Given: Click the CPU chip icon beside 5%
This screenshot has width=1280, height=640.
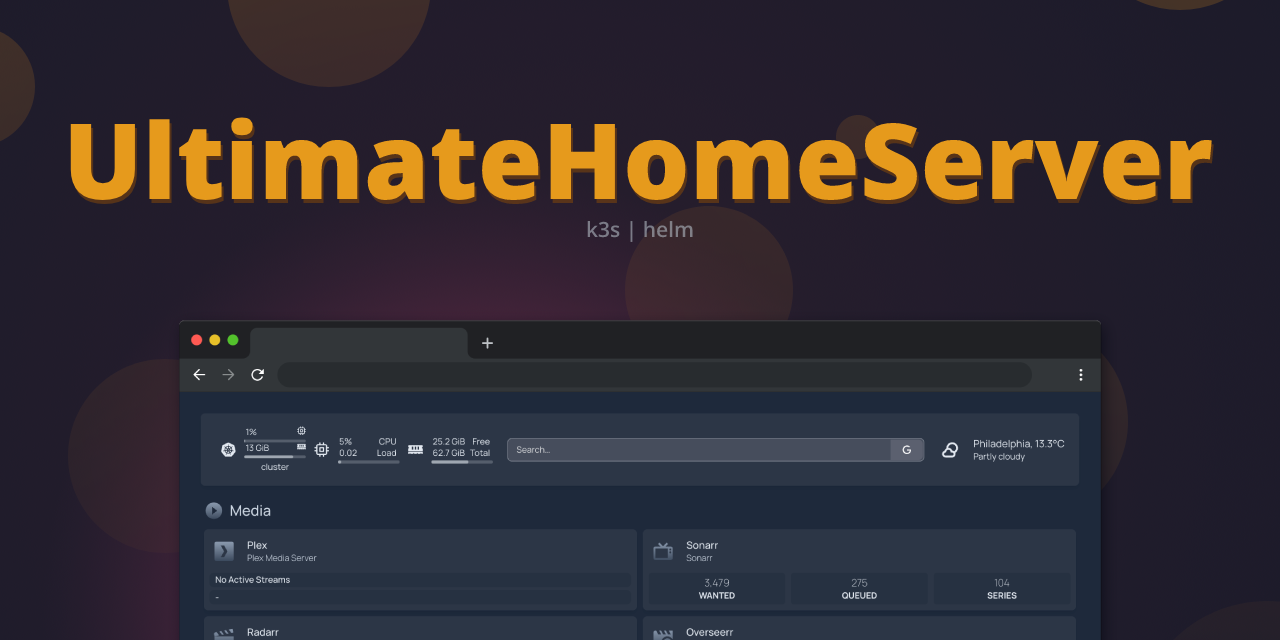Looking at the screenshot, I should click(321, 450).
